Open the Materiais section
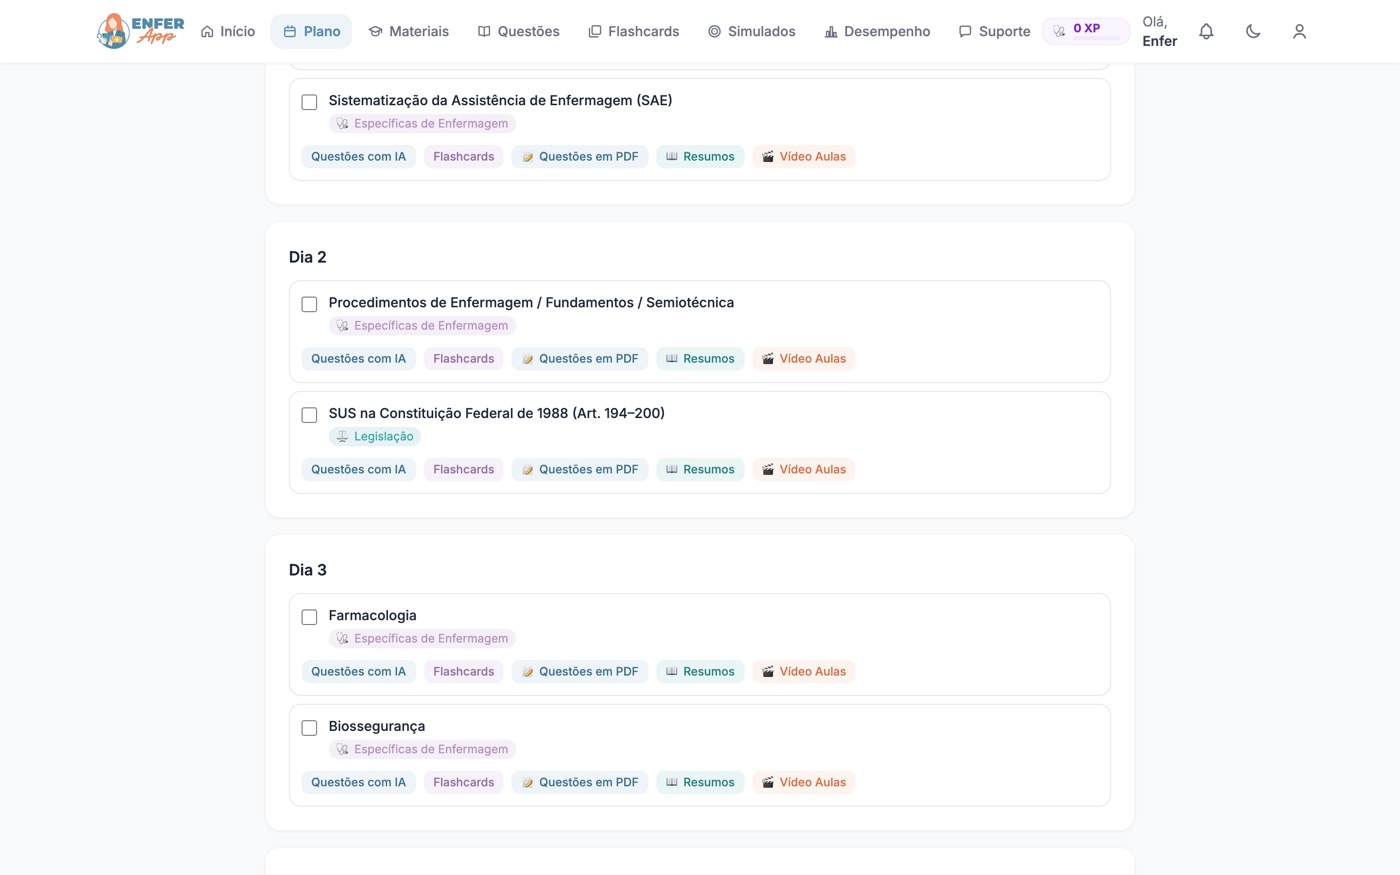Viewport: 1400px width, 875px height. tap(409, 31)
